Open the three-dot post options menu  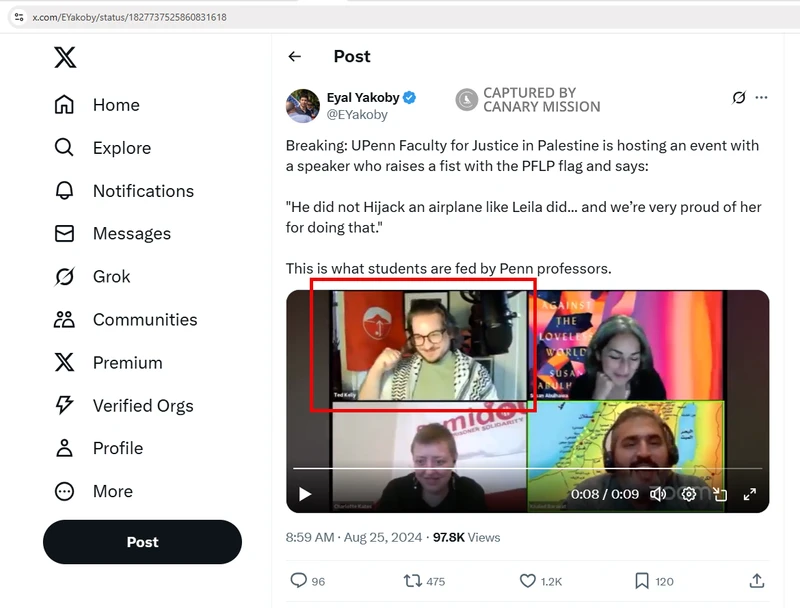(x=762, y=98)
